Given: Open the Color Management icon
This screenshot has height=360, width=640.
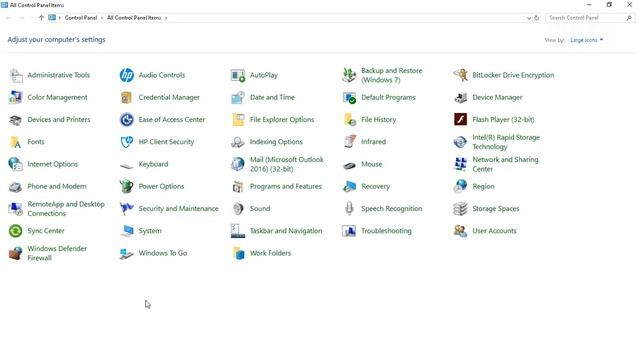Looking at the screenshot, I should 16,98.
